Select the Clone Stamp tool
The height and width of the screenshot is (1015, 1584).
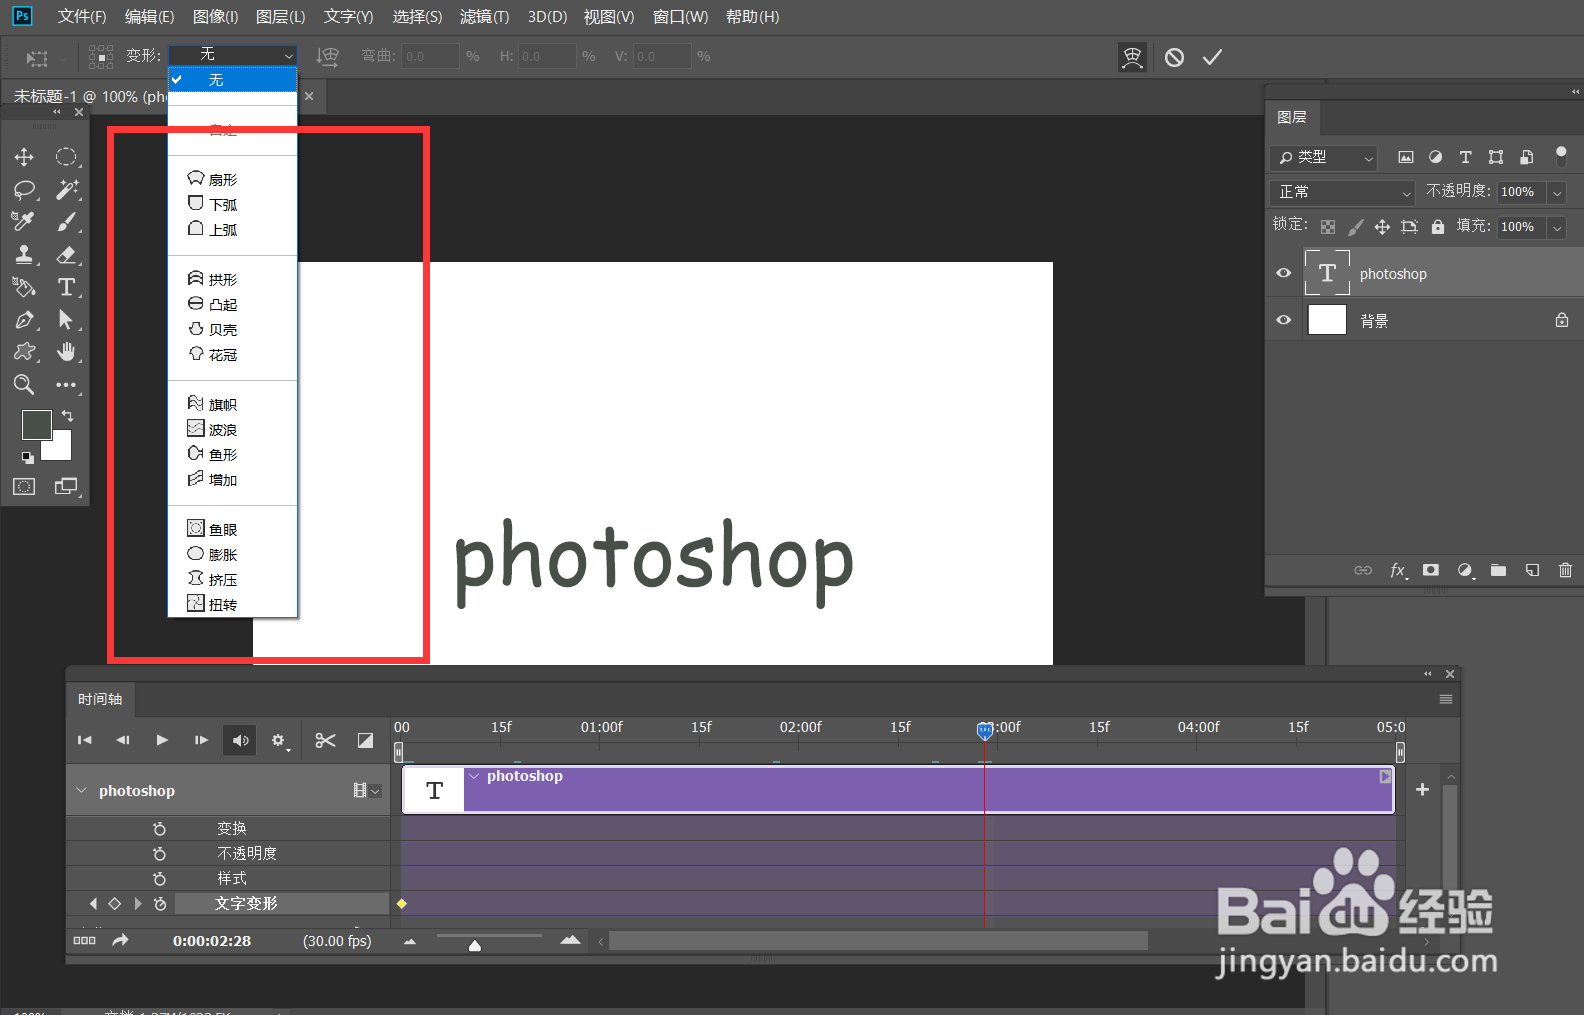click(x=24, y=255)
